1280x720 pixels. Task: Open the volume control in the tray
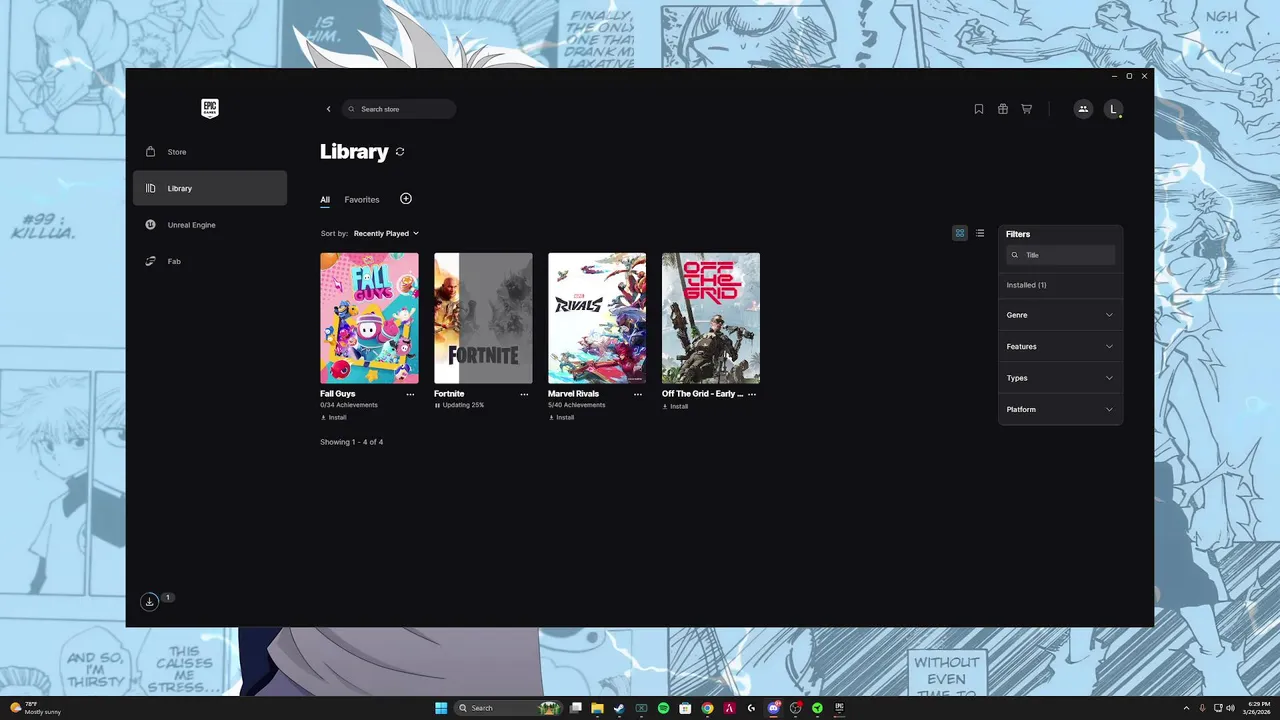[1230, 708]
